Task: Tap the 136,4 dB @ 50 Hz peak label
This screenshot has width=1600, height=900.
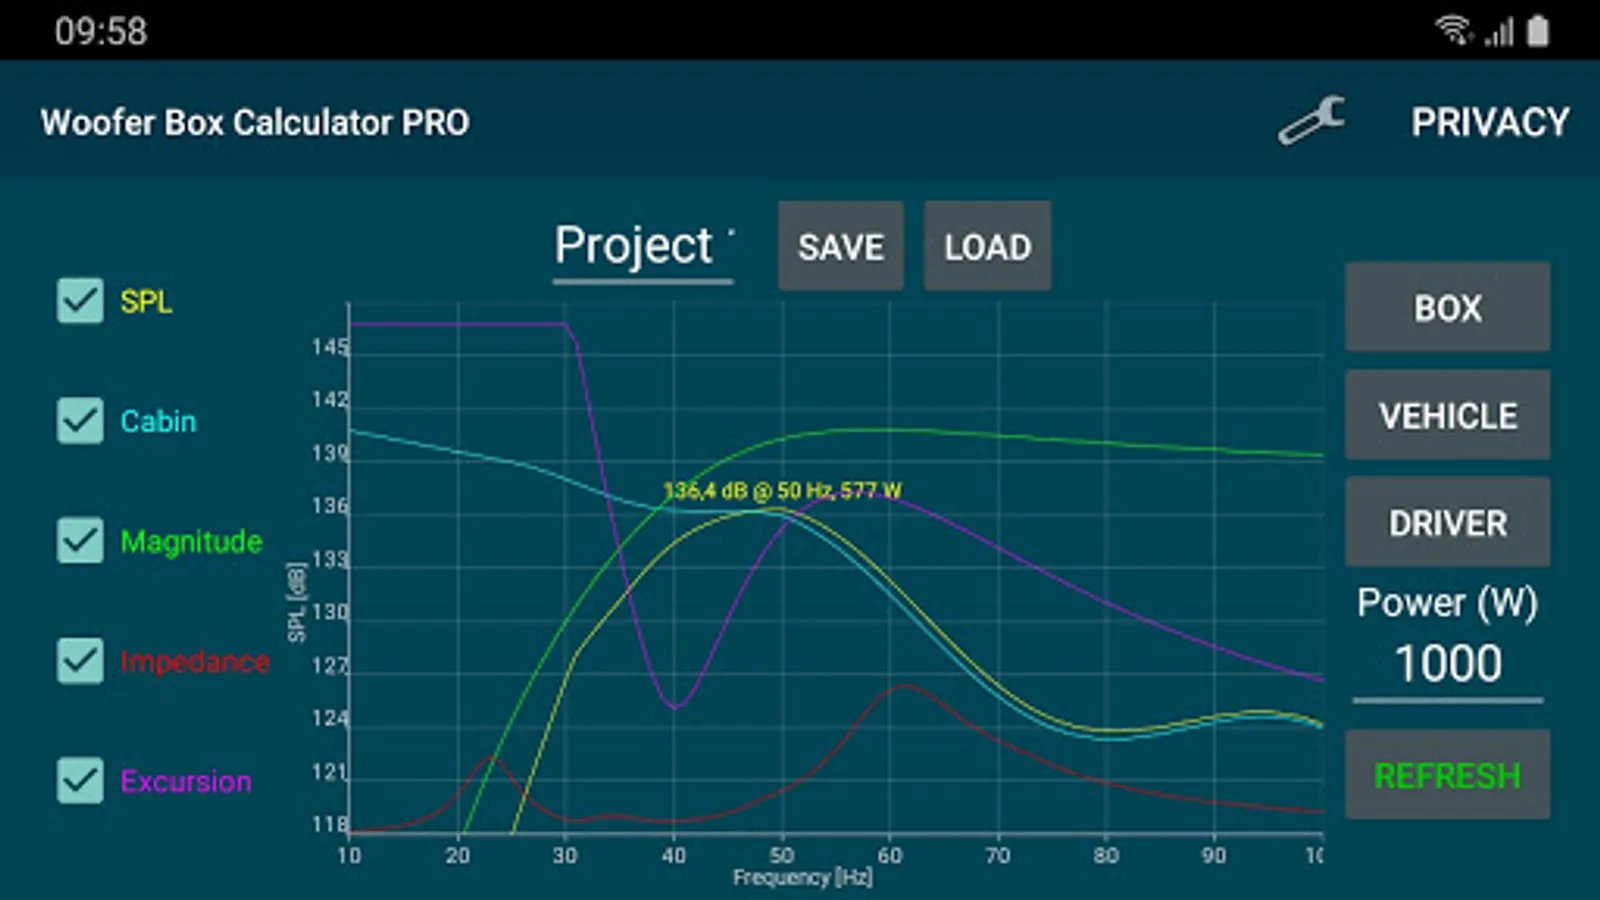Action: click(782, 490)
